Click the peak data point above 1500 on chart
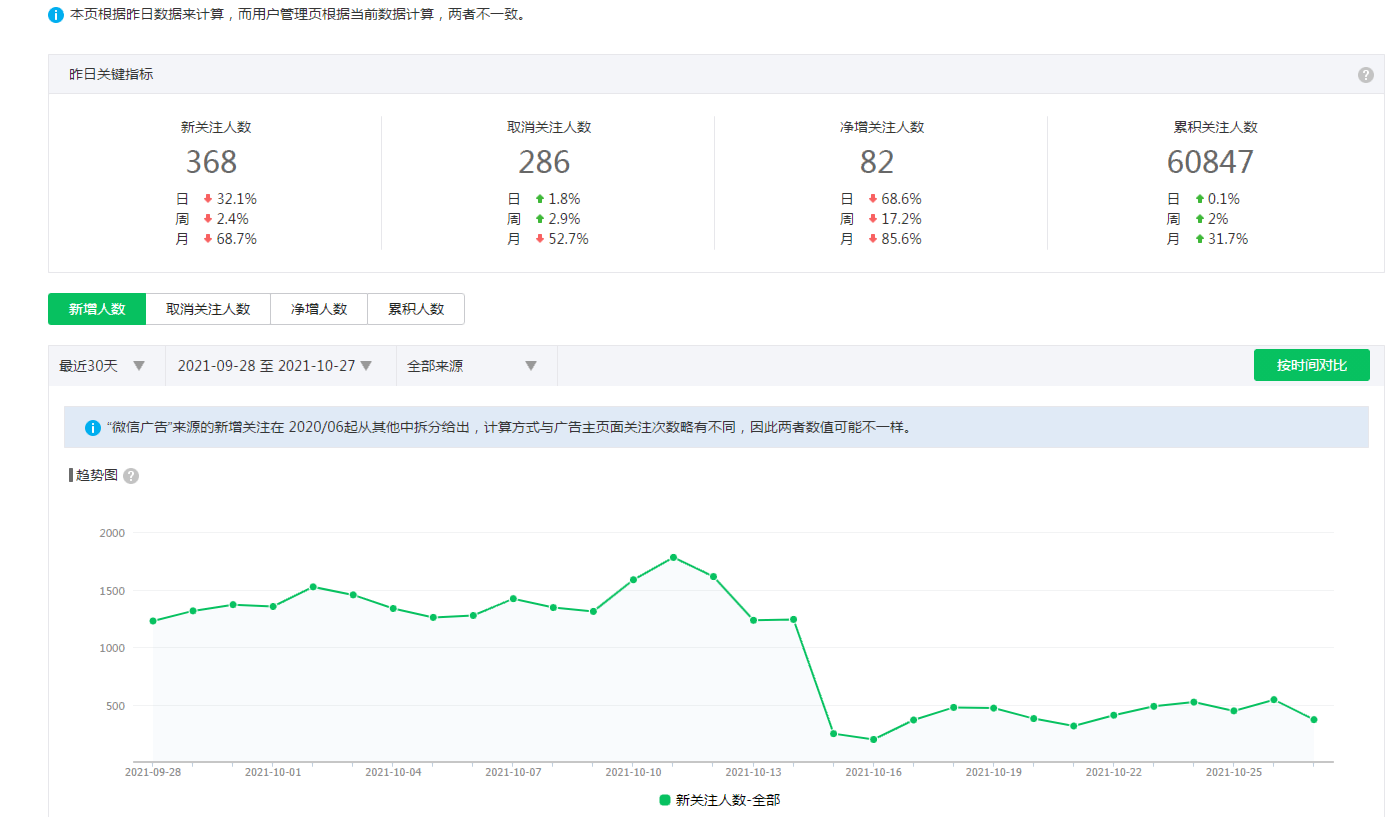Image resolution: width=1392 pixels, height=817 pixels. coord(673,557)
